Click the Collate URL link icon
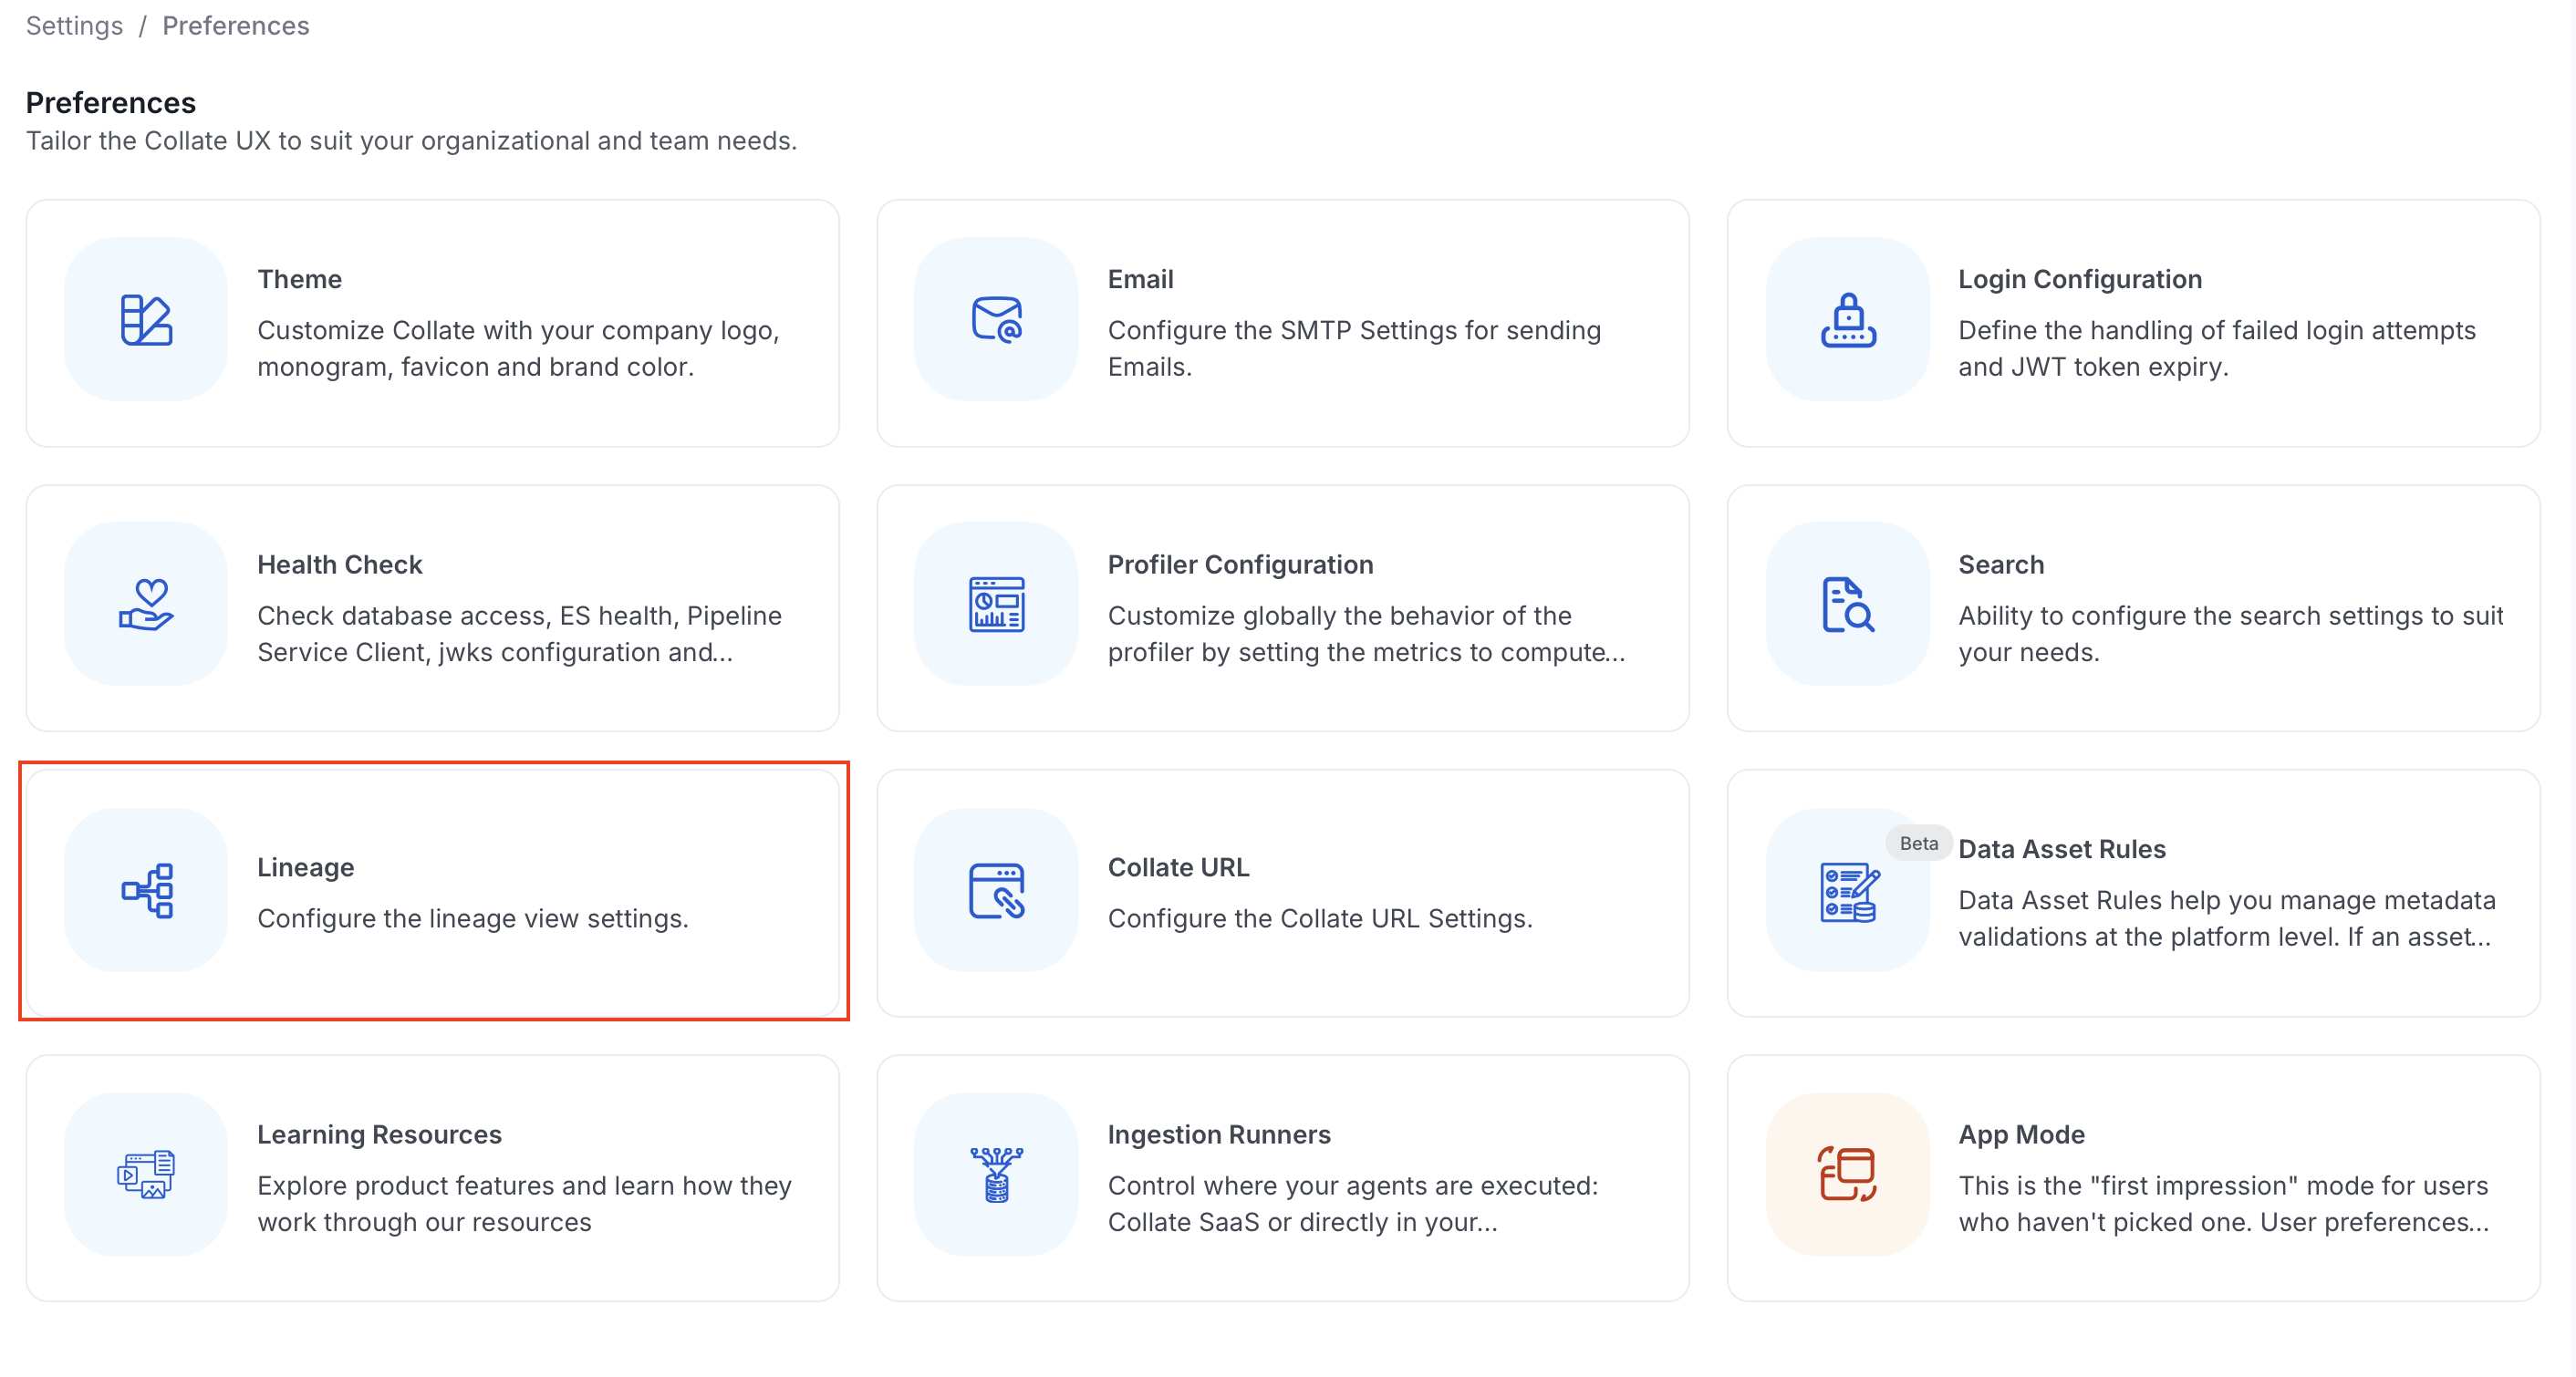Viewport: 2576px width, 1377px height. [x=996, y=890]
